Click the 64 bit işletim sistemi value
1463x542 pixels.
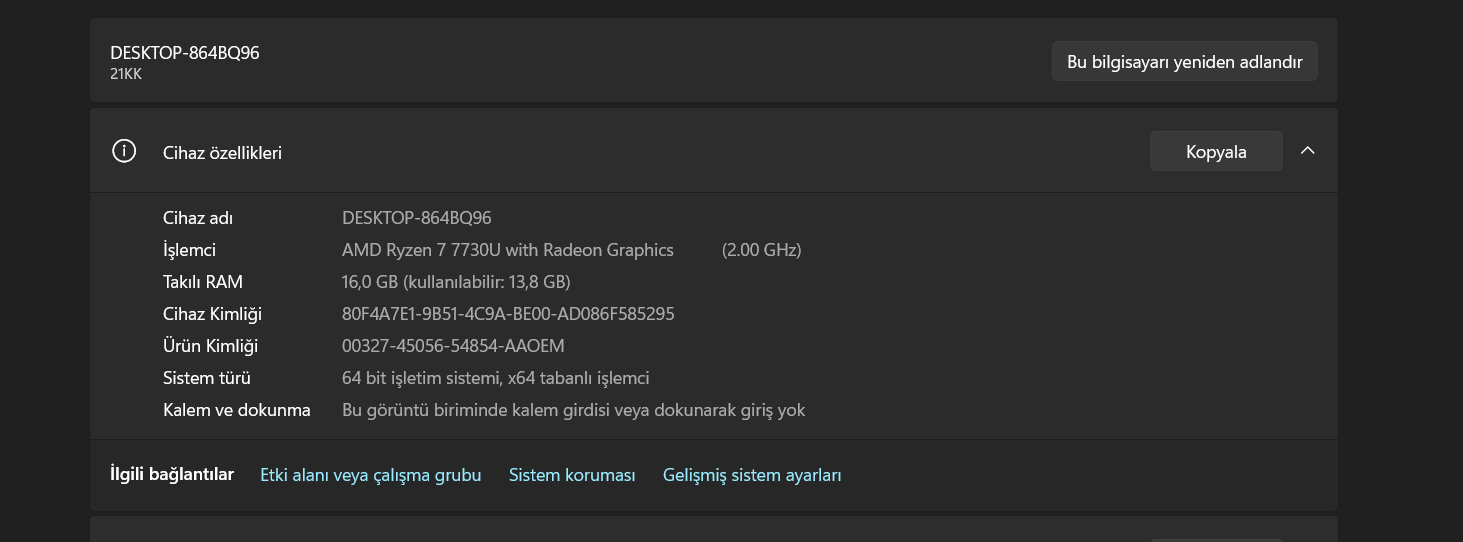[496, 378]
